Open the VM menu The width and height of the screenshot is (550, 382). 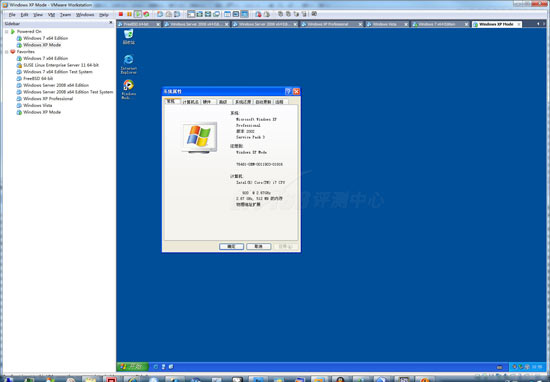[x=51, y=15]
